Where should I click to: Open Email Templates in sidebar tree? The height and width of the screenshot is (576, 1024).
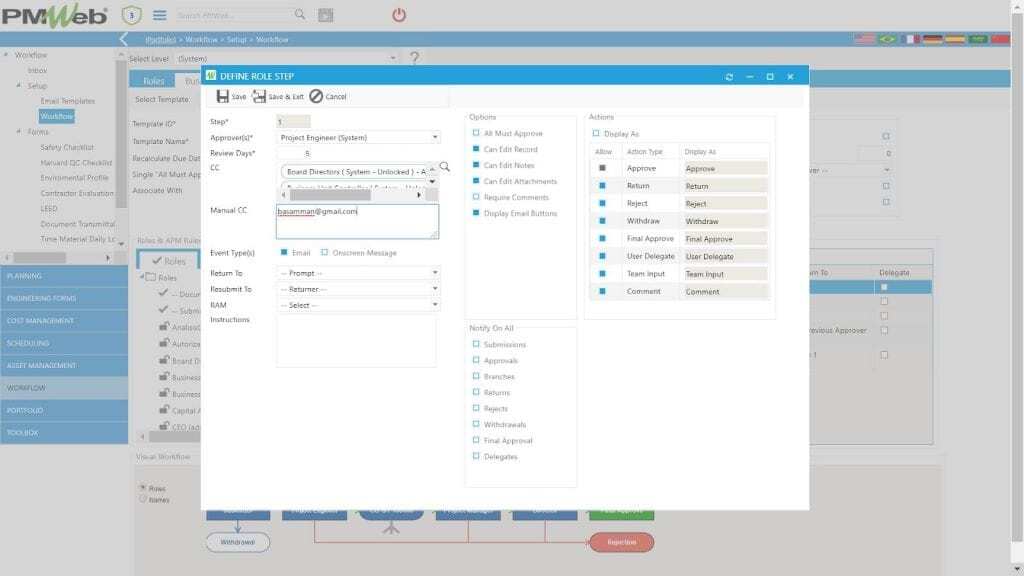click(67, 101)
